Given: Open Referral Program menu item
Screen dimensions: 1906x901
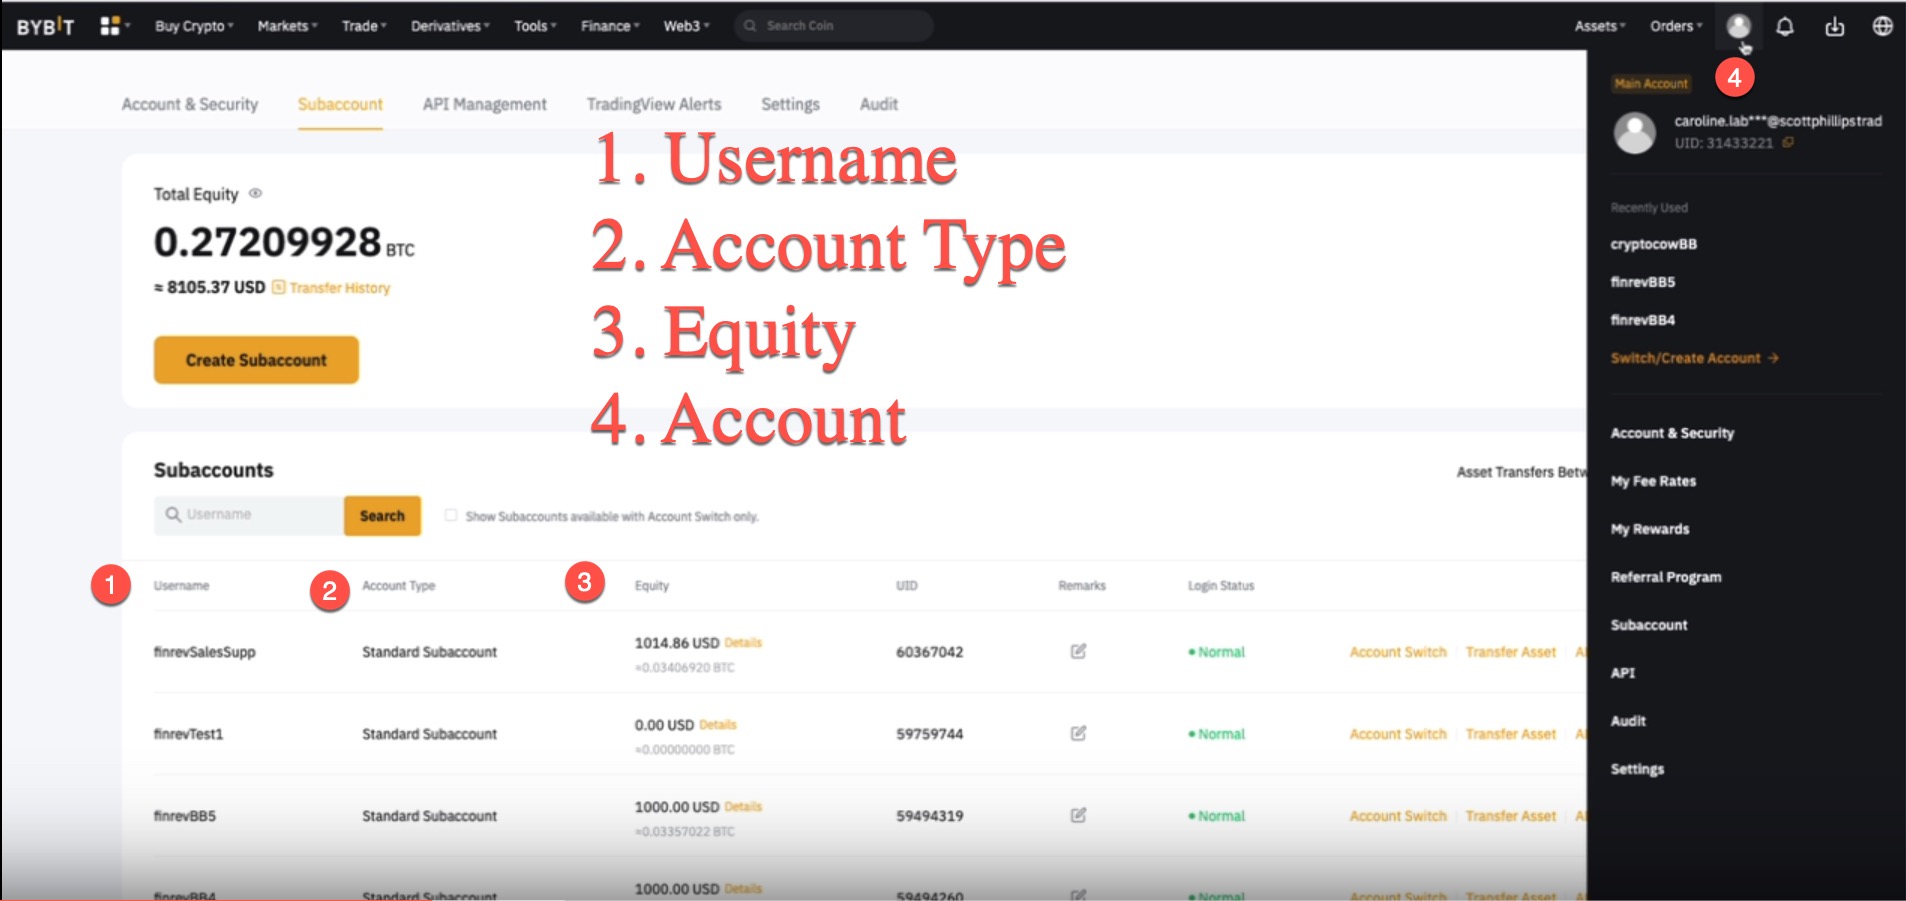Looking at the screenshot, I should pos(1666,577).
